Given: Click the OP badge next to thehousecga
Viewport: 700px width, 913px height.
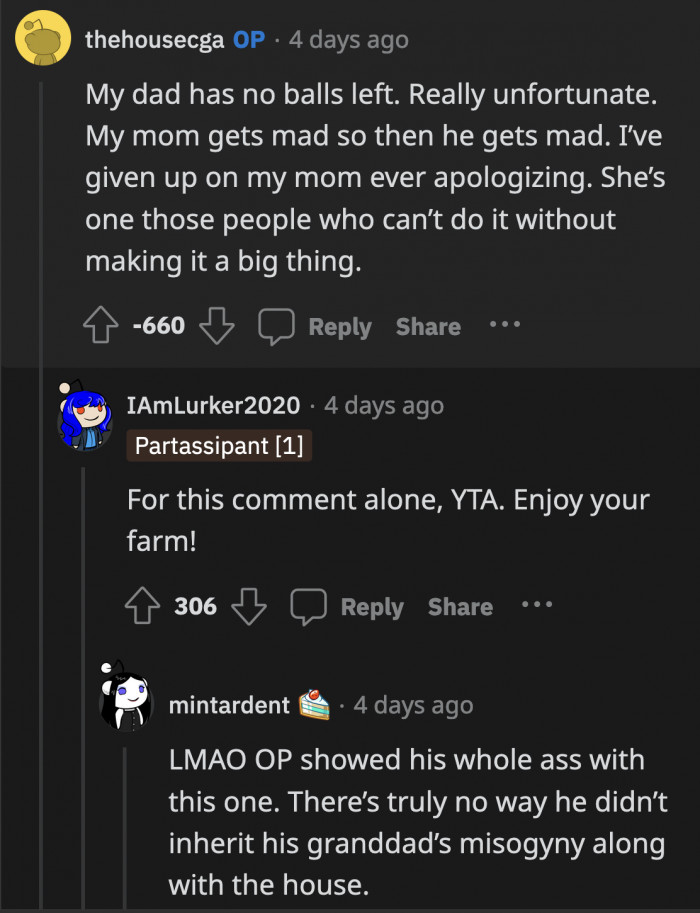Looking at the screenshot, I should pos(248,40).
